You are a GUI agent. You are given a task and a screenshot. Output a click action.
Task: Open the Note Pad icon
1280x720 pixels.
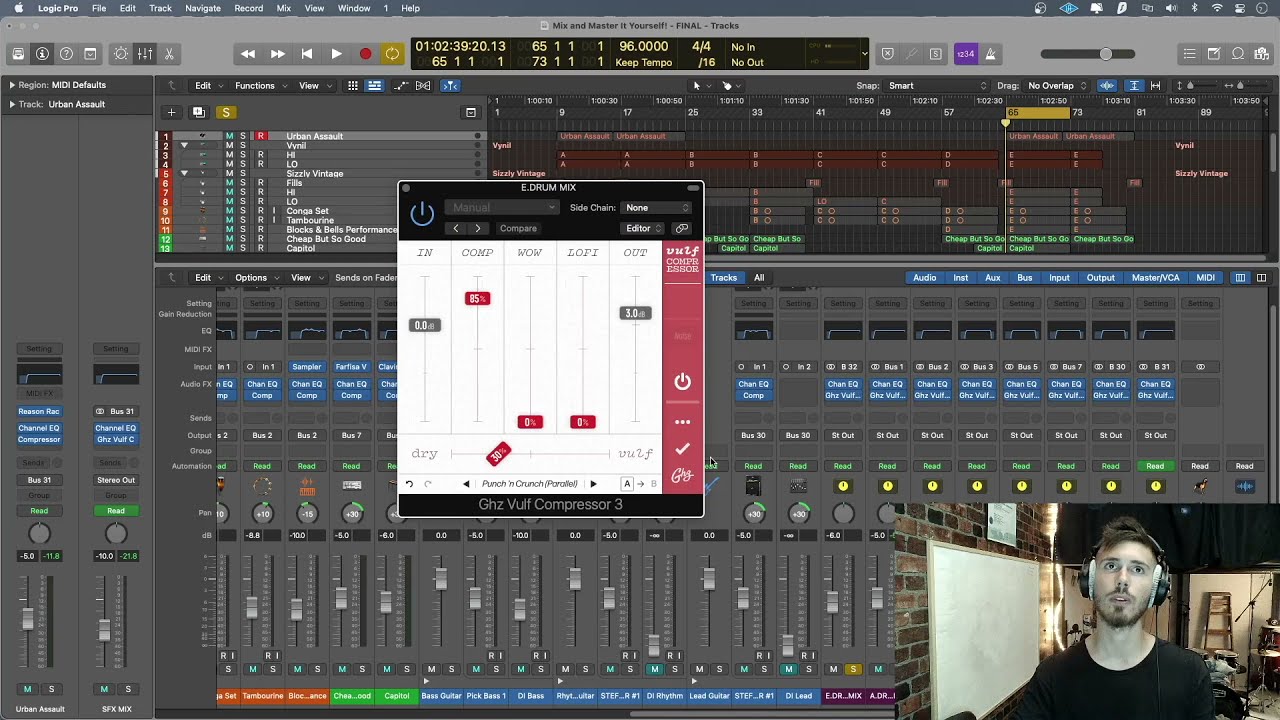(x=1213, y=54)
